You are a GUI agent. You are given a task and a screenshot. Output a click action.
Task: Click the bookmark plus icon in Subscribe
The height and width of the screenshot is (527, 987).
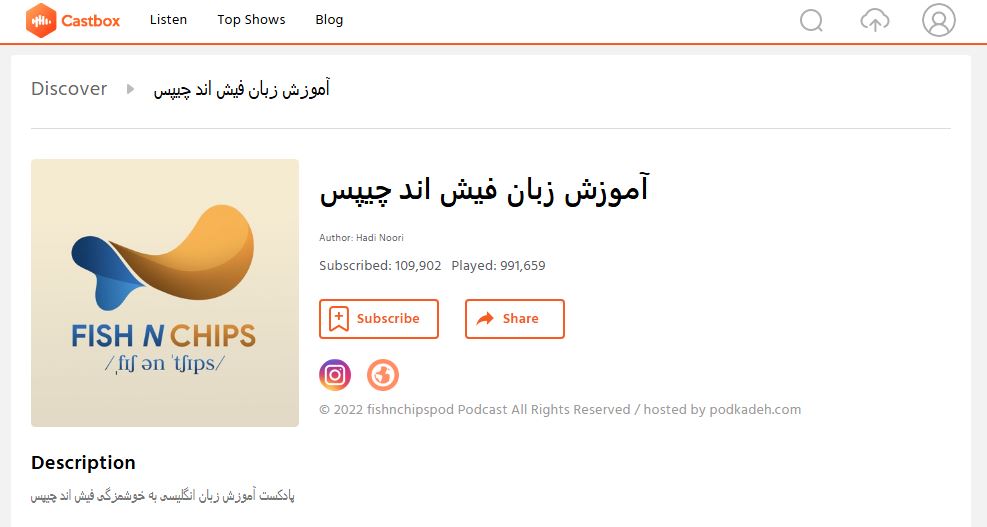pos(339,319)
